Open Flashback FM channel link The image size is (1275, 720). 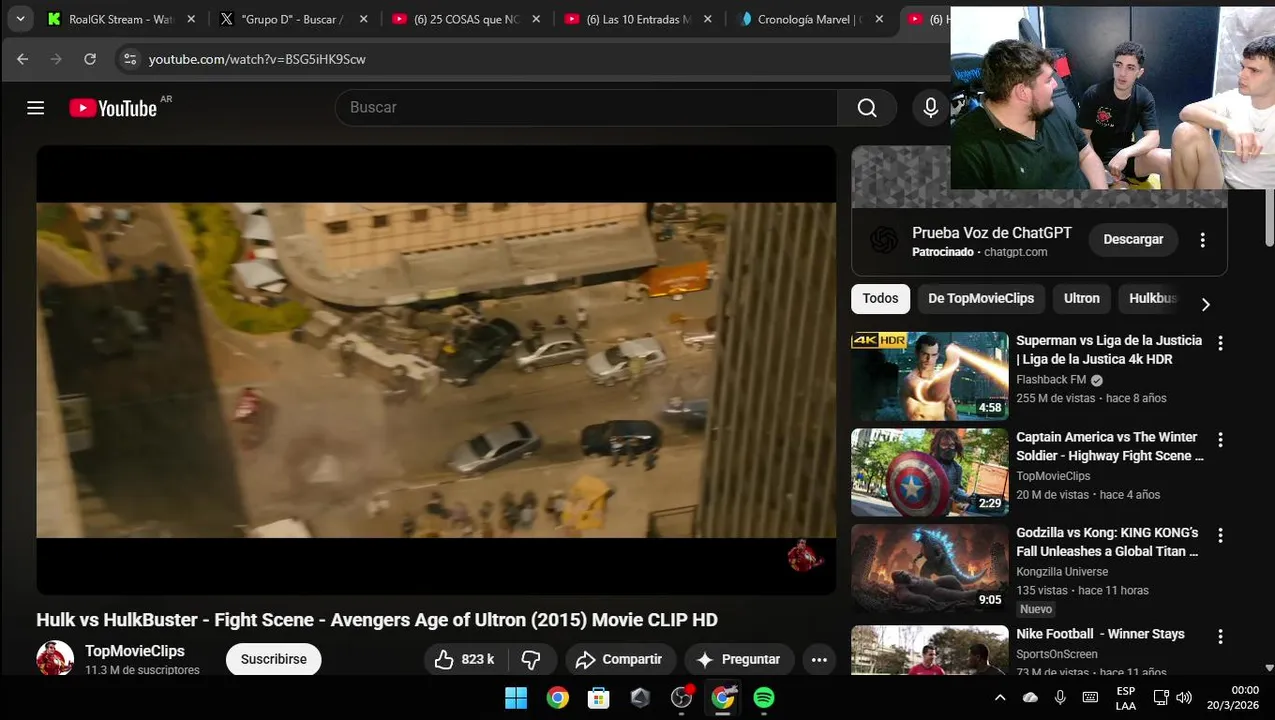coord(1051,380)
